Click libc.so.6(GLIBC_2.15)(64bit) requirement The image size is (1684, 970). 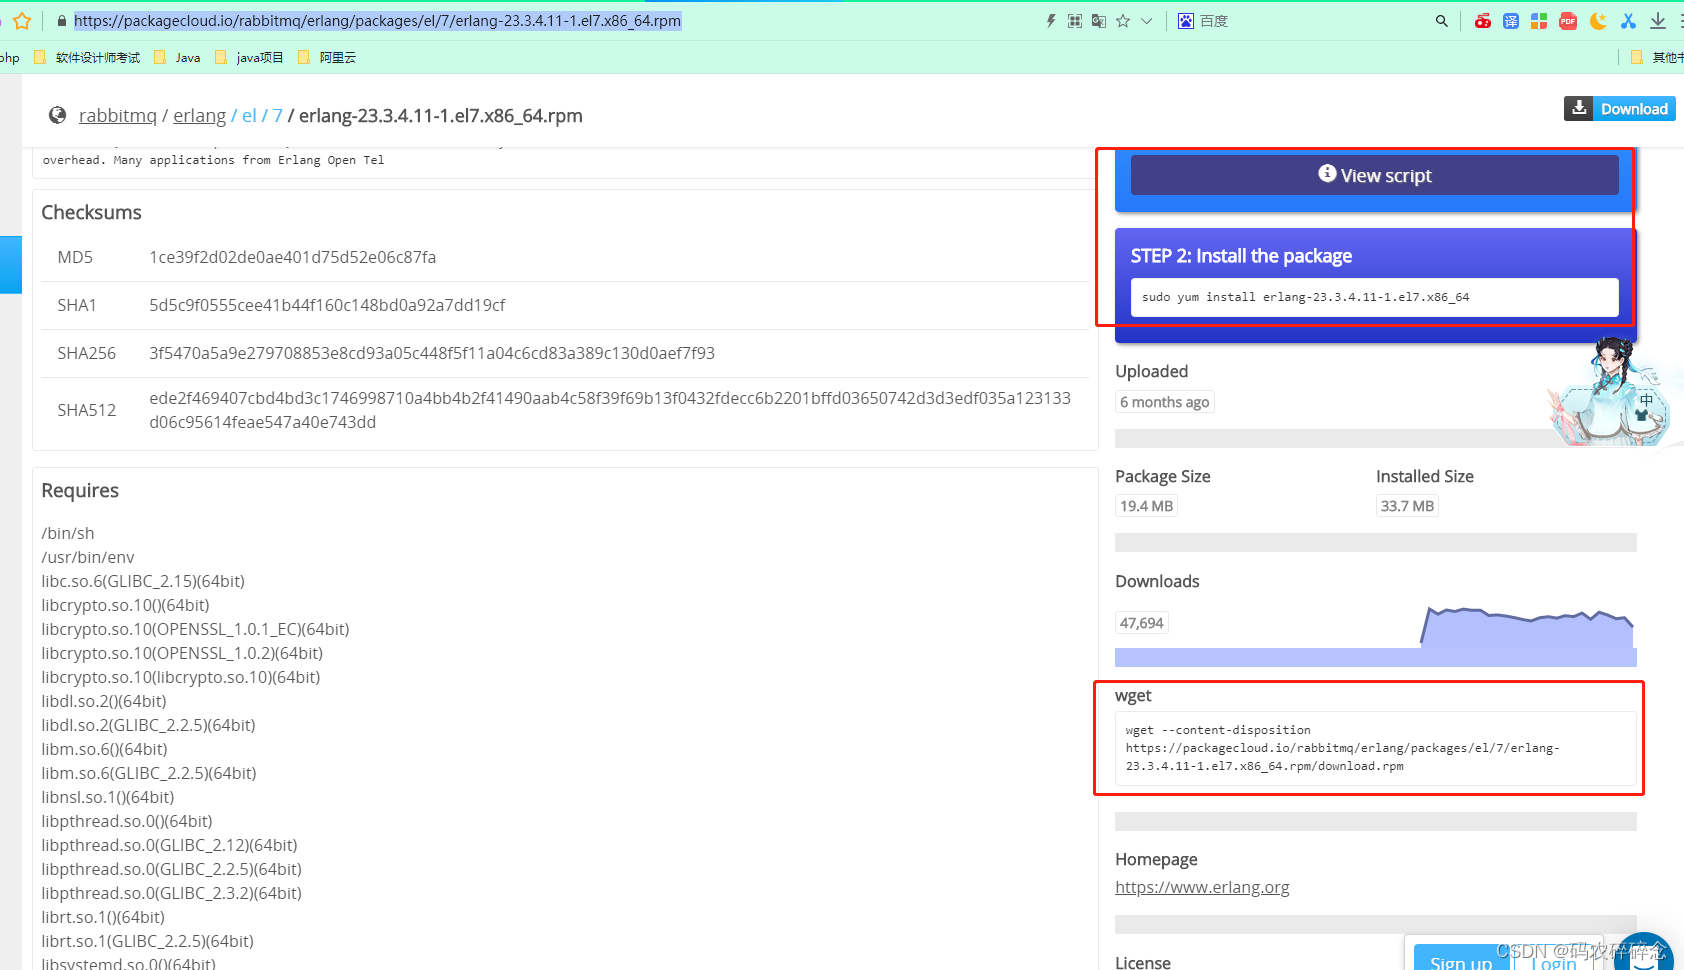coord(143,581)
